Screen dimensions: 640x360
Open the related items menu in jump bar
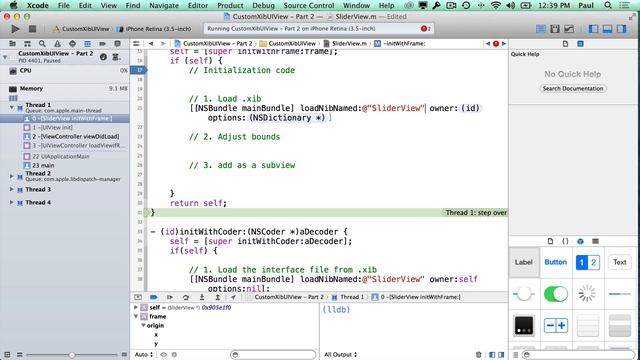coord(136,44)
